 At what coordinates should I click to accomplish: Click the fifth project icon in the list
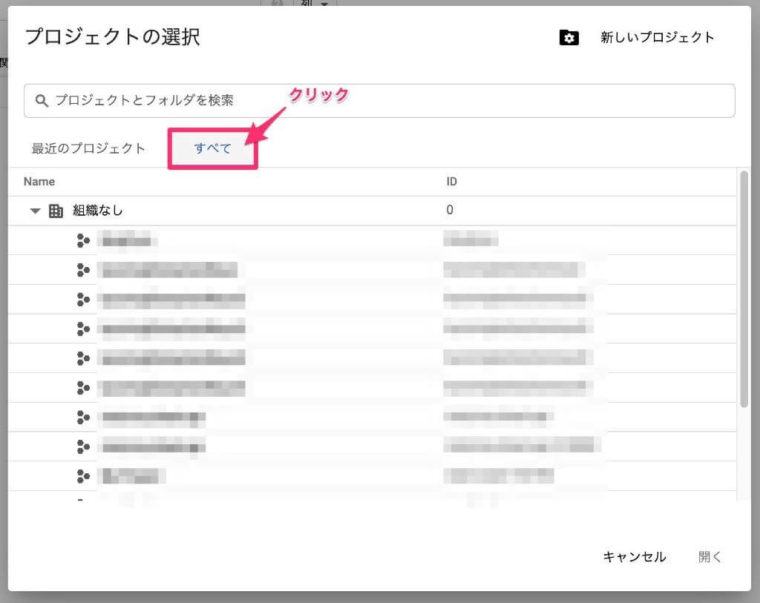82,358
